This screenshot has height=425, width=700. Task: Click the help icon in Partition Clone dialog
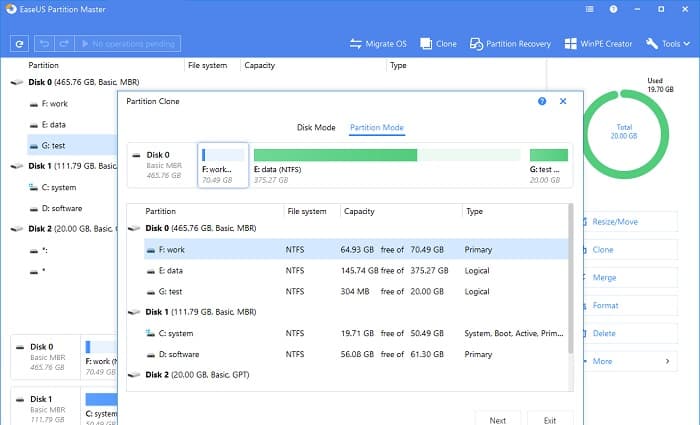[542, 101]
